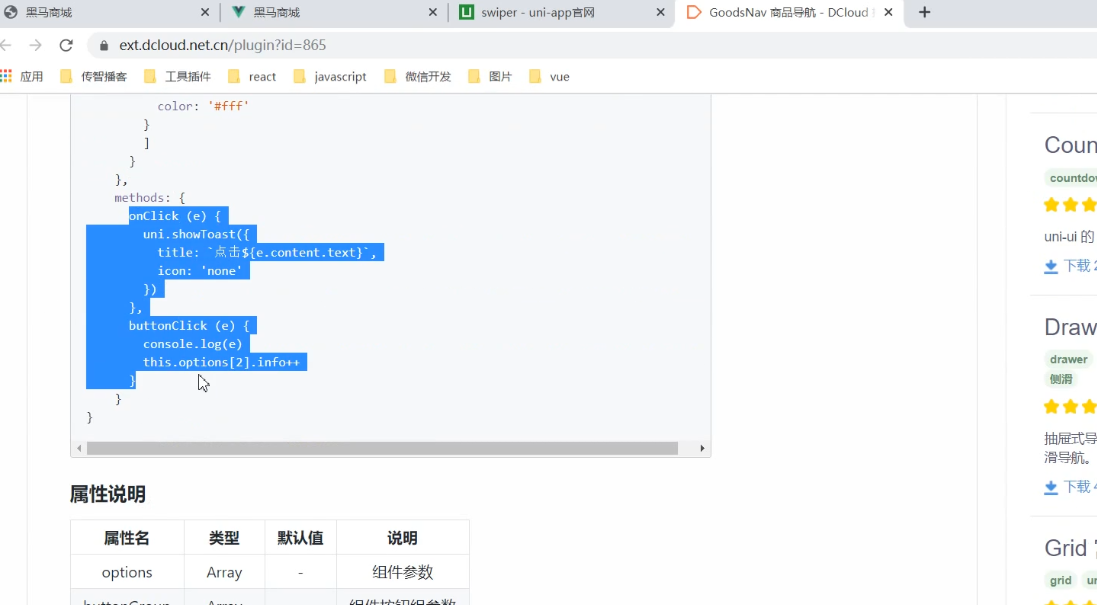This screenshot has width=1097, height=605.
Task: Click the download link in Drawer card
Action: pos(1080,487)
